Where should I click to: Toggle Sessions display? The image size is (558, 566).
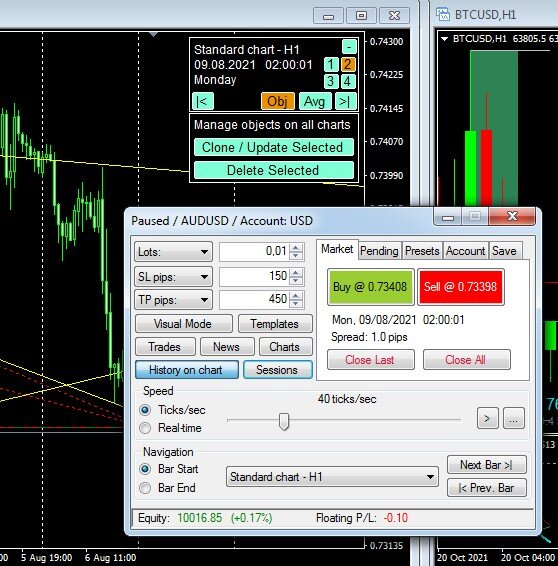point(278,370)
